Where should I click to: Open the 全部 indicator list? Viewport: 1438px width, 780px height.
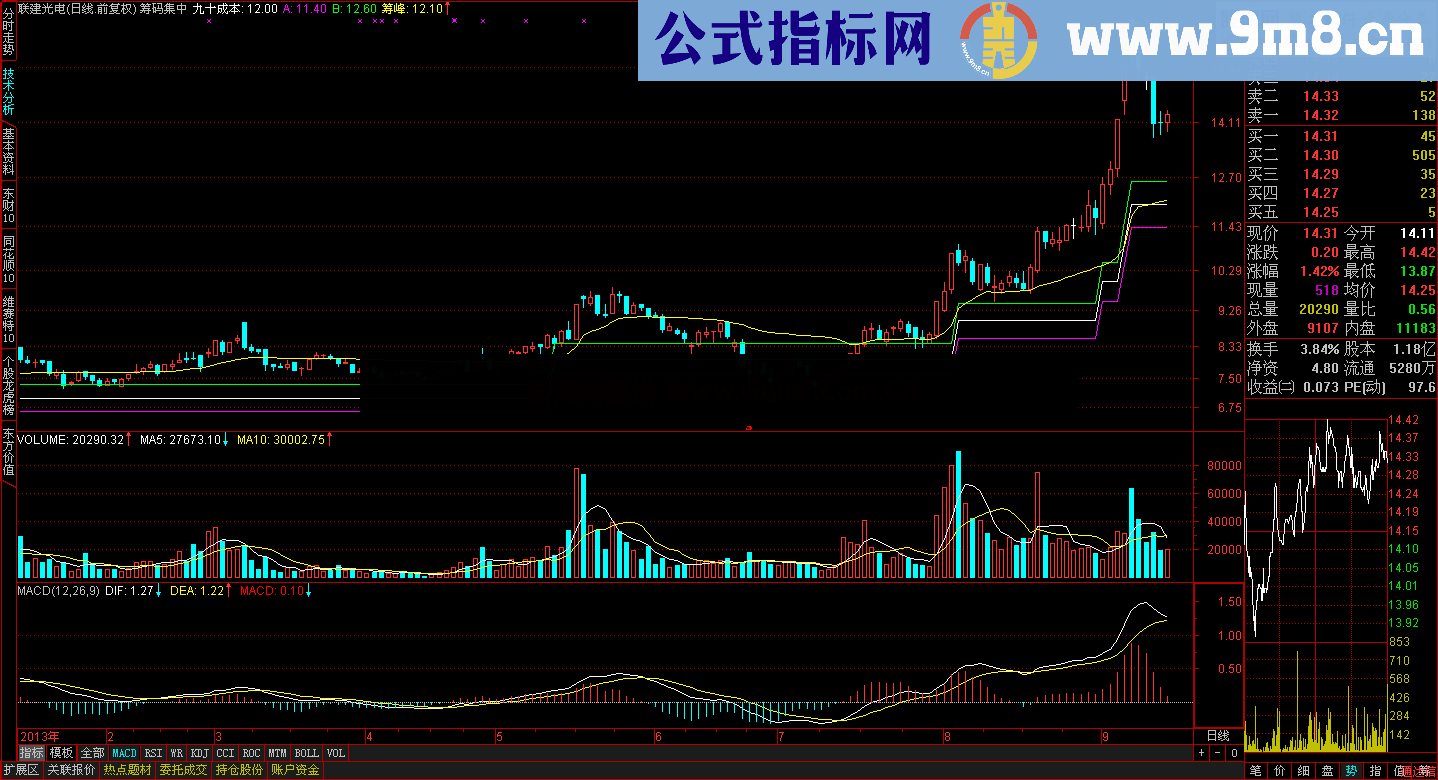coord(94,753)
